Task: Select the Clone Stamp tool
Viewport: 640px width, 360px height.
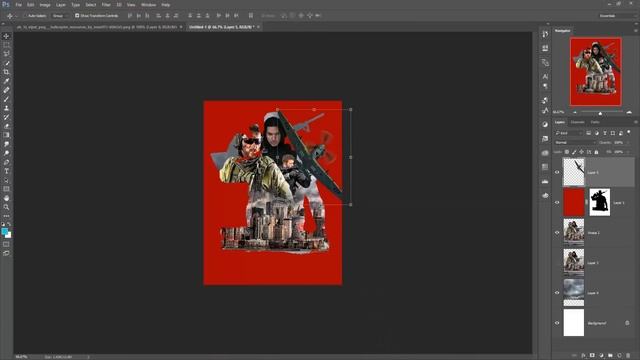Action: click(x=6, y=108)
